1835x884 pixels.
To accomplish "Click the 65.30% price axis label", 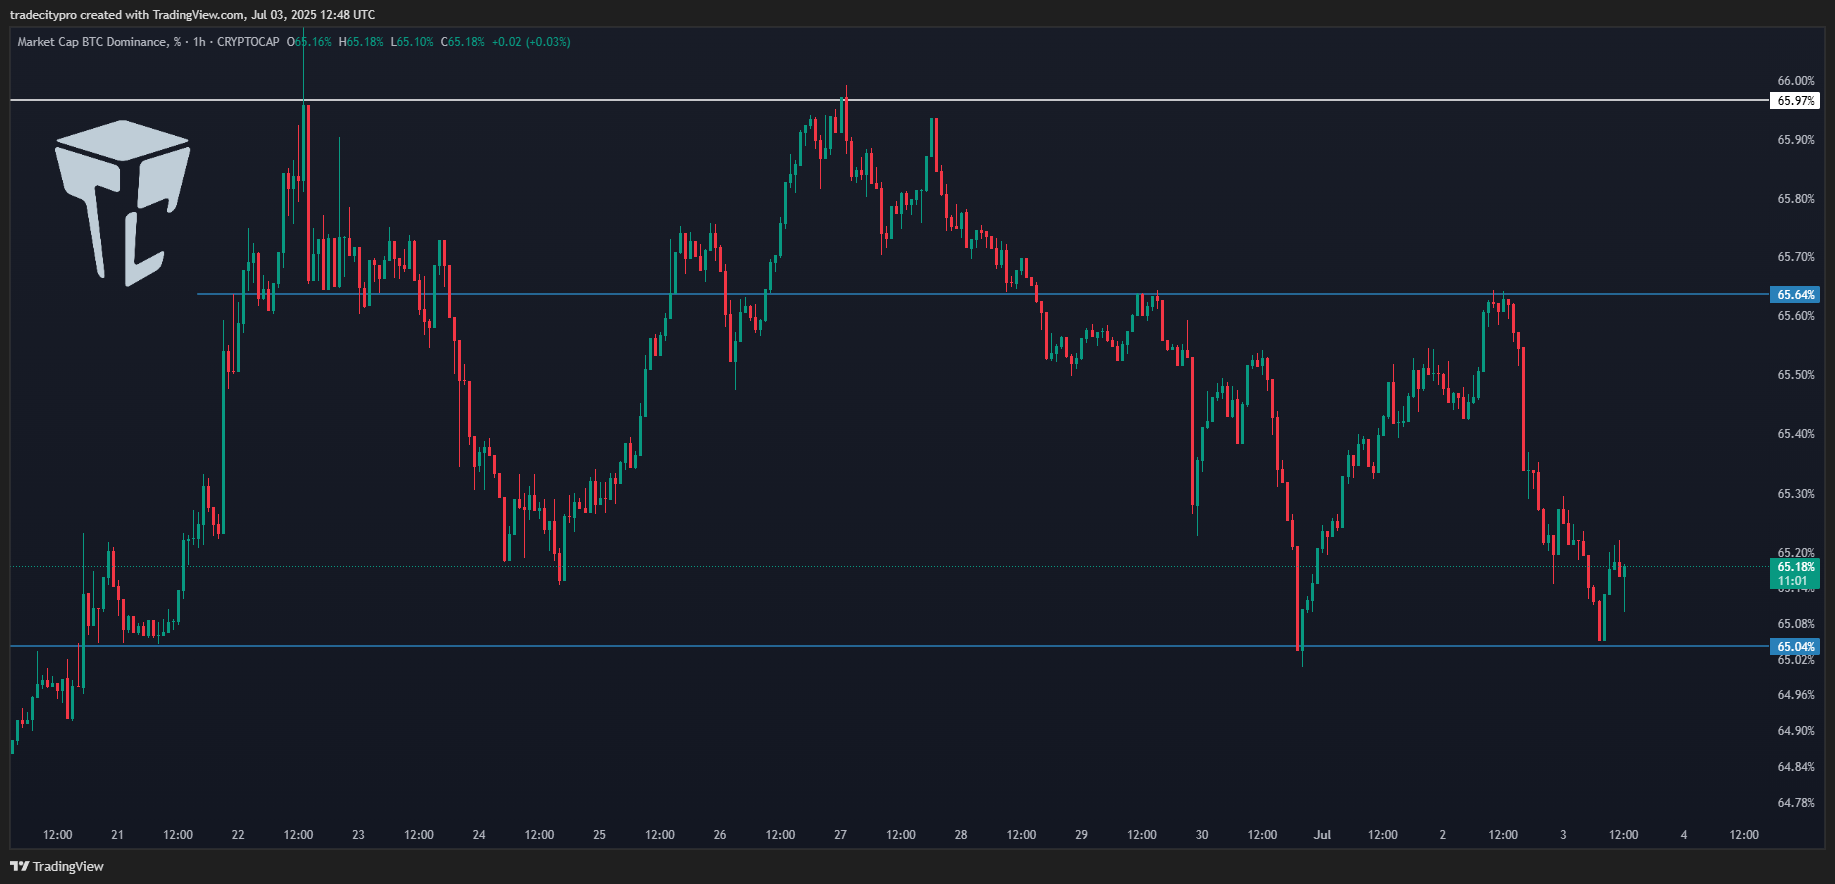I will 1796,494.
